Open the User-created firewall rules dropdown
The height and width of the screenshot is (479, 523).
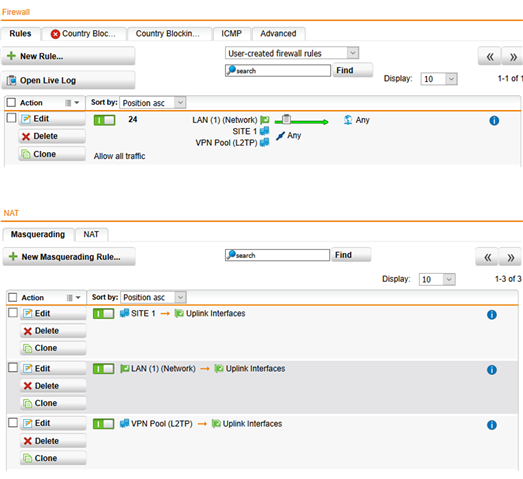coord(292,53)
